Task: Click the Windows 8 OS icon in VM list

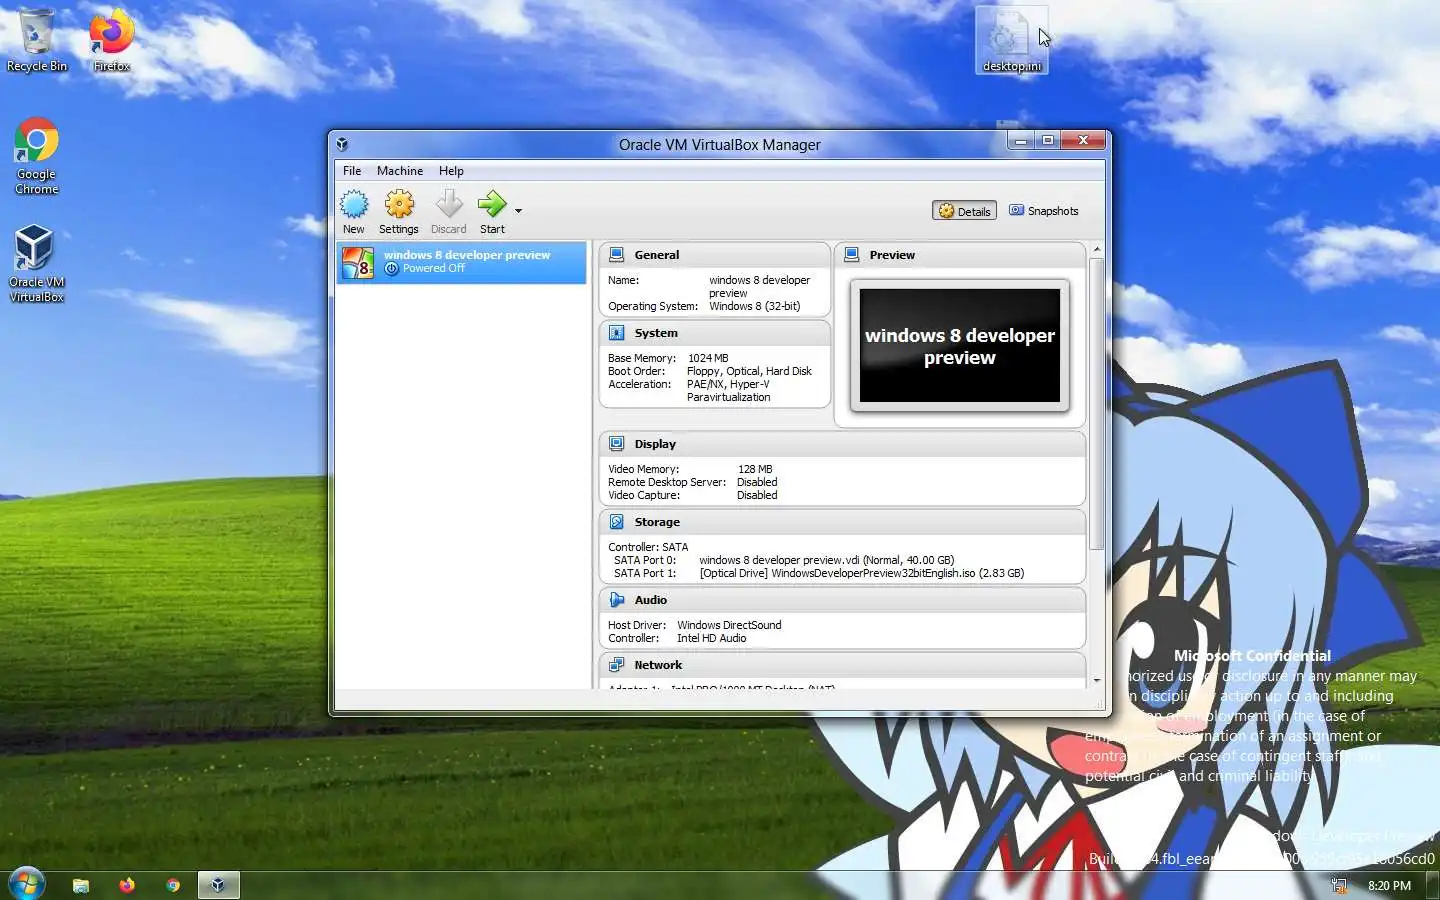Action: (x=358, y=263)
